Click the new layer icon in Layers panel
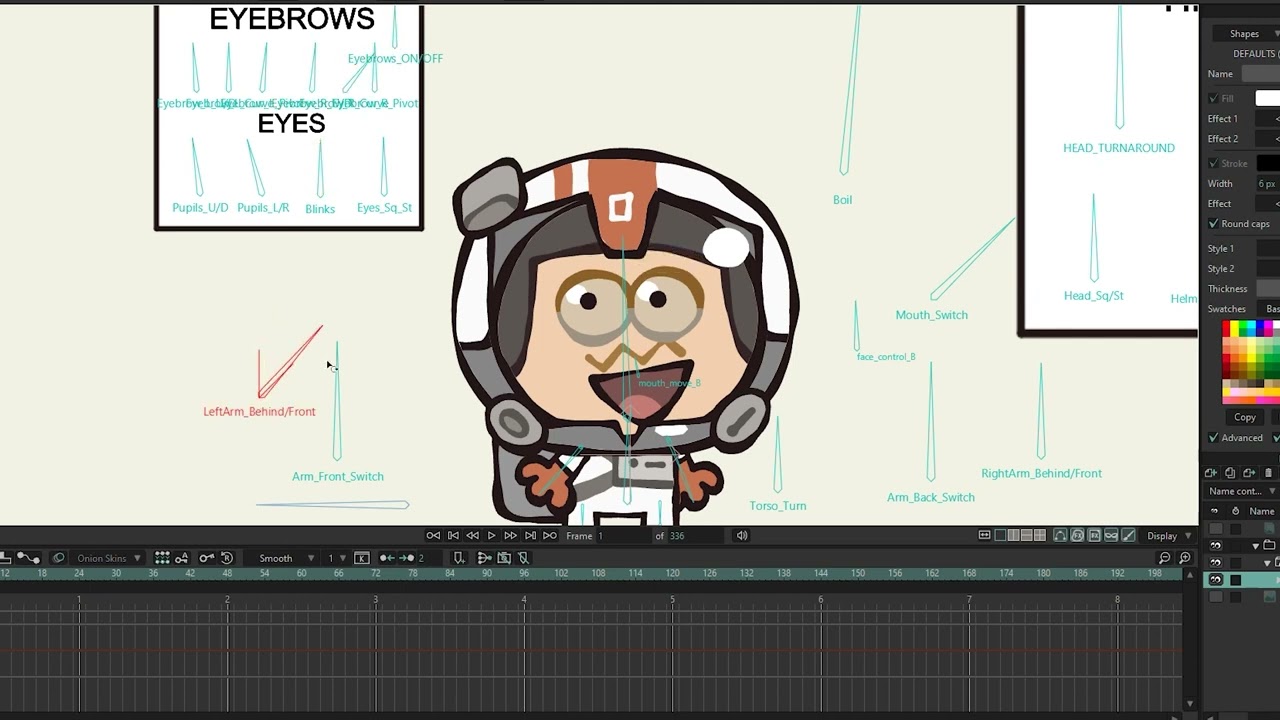Image resolution: width=1280 pixels, height=720 pixels. (x=1211, y=473)
